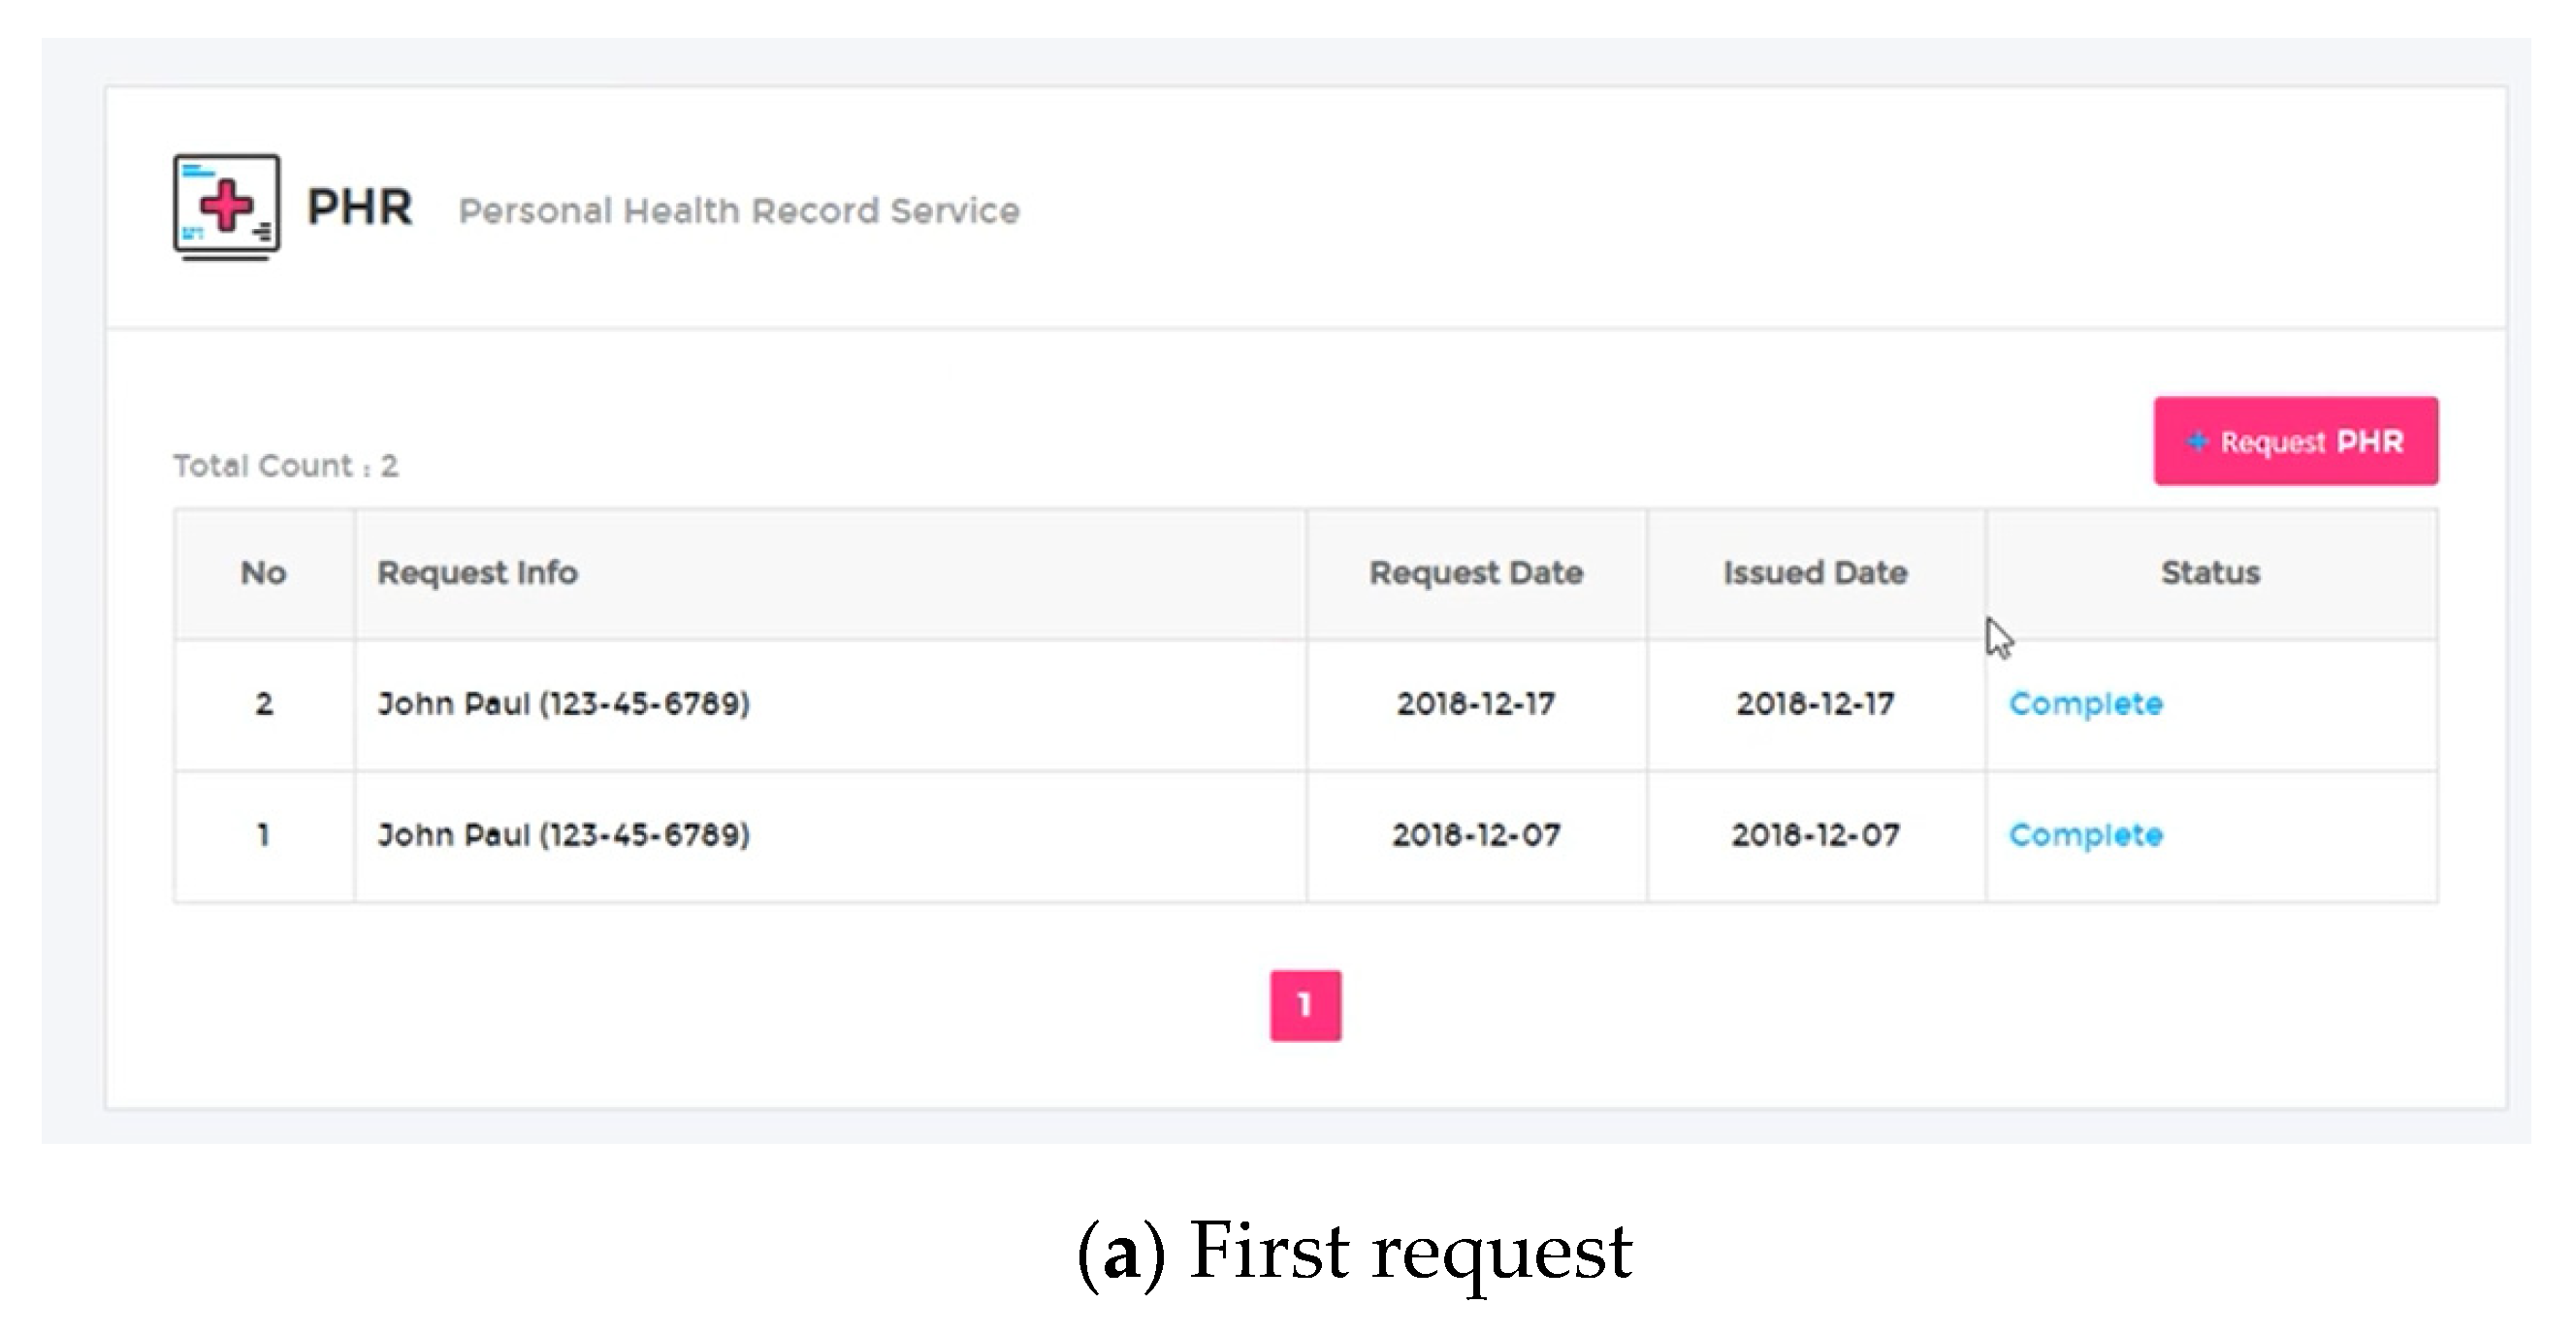The width and height of the screenshot is (2576, 1336).
Task: Click issued date 2018-12-07 cell
Action: pos(1815,835)
